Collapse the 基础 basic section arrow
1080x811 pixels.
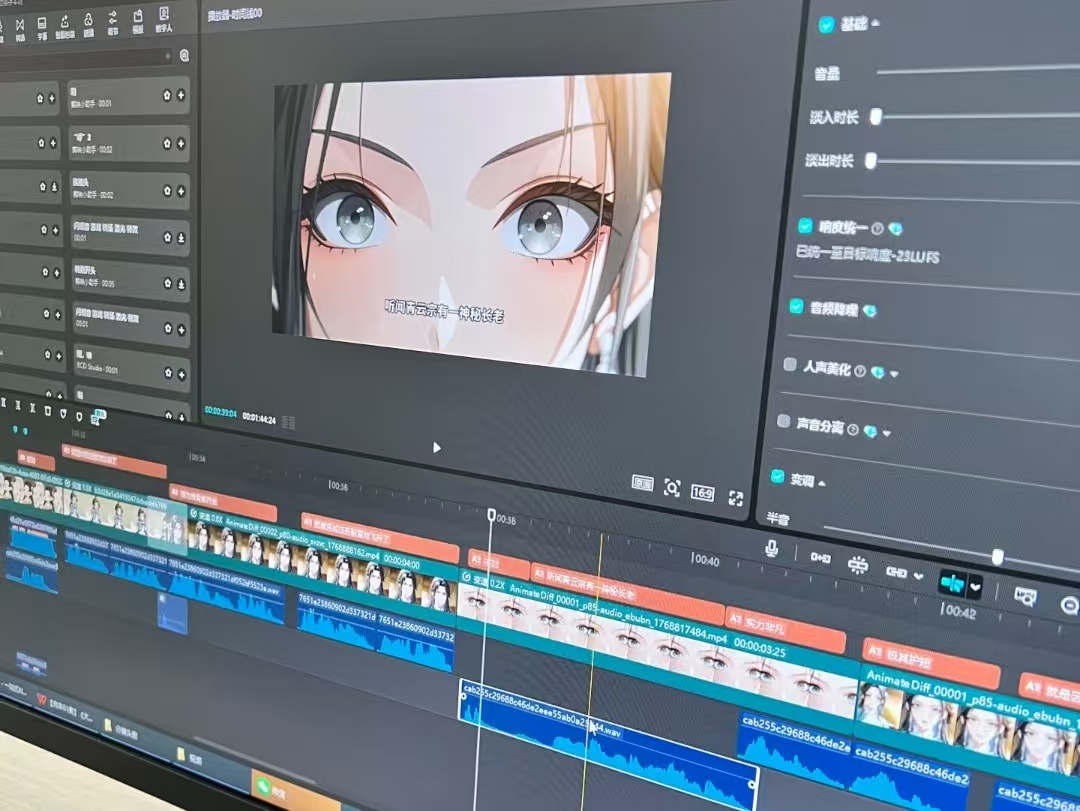877,23
